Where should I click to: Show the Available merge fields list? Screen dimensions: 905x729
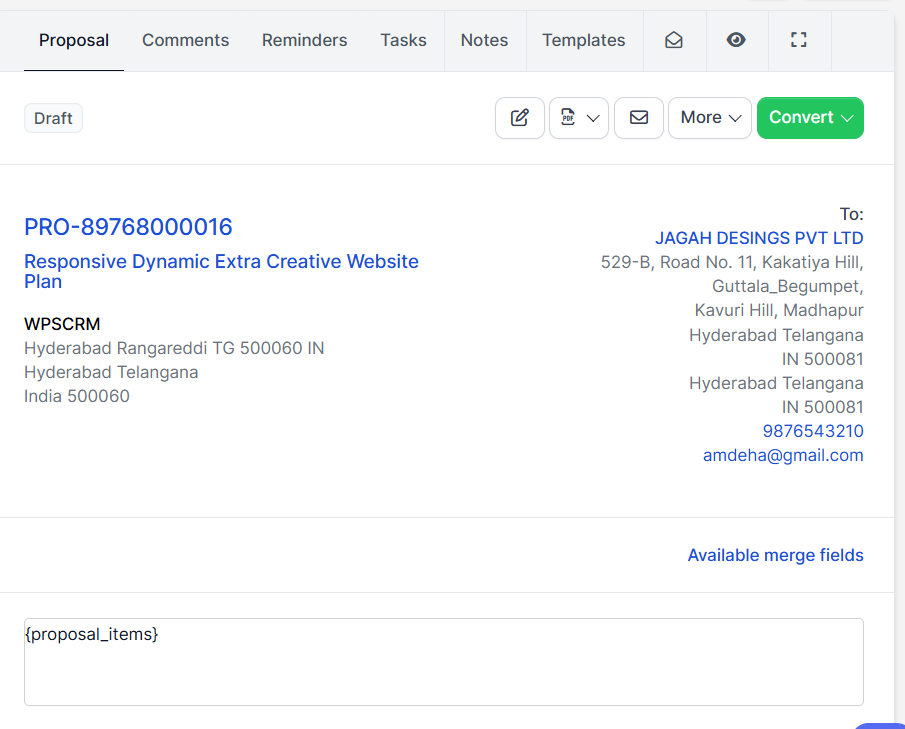(x=775, y=555)
